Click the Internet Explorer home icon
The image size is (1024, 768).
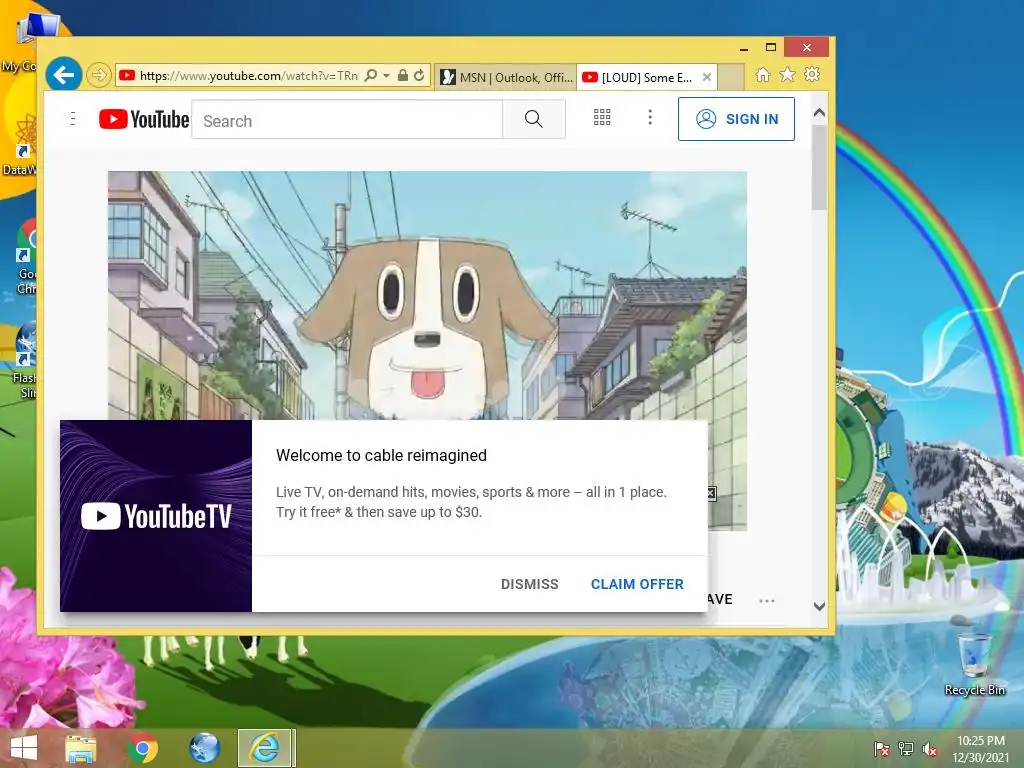pyautogui.click(x=763, y=75)
